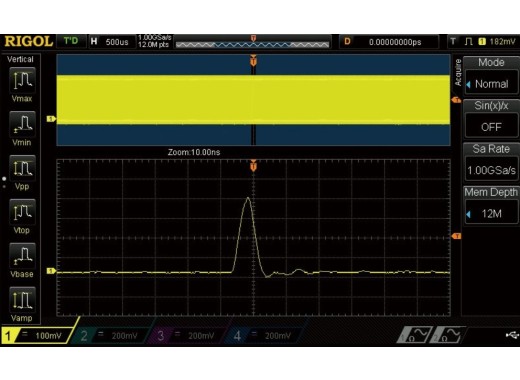Viewport: 520px width, 380px height.
Task: Click the first signal source icon
Action: tap(414, 334)
